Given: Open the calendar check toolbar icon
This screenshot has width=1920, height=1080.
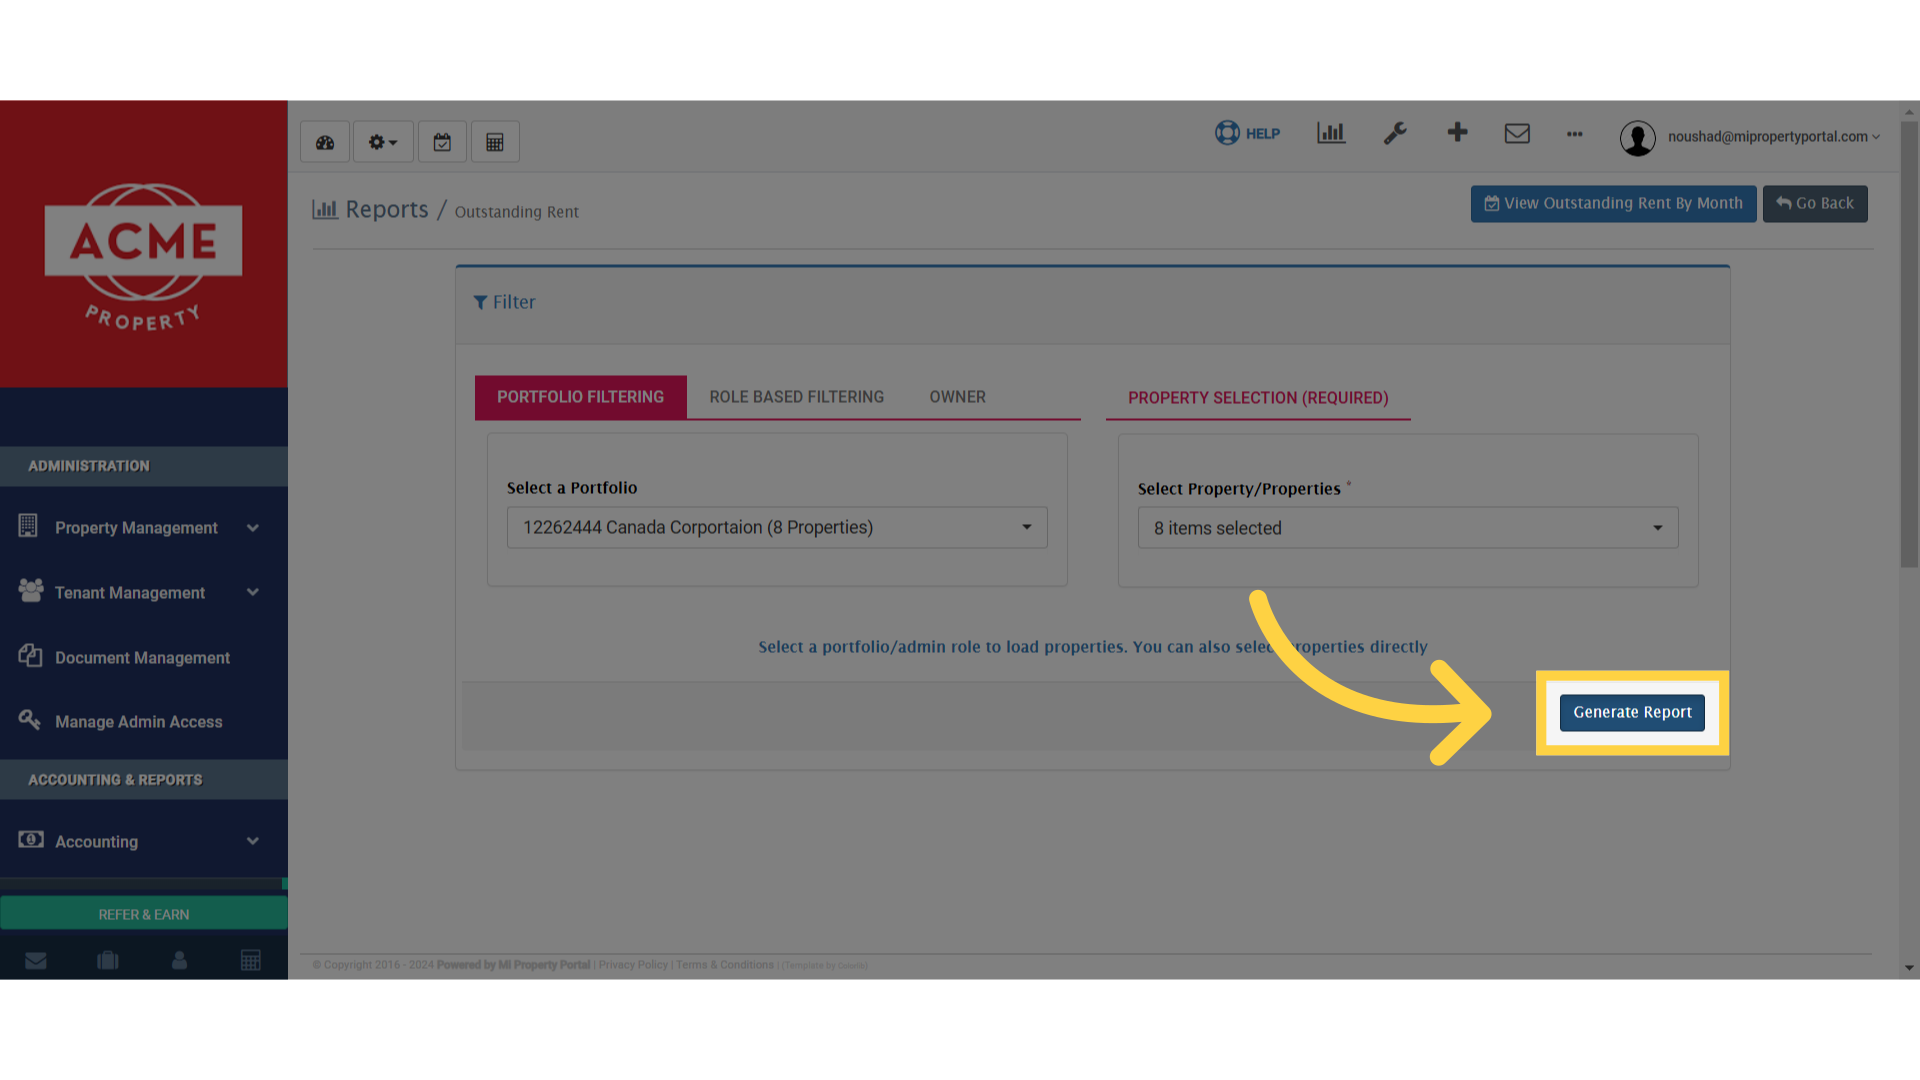Looking at the screenshot, I should [x=442, y=142].
